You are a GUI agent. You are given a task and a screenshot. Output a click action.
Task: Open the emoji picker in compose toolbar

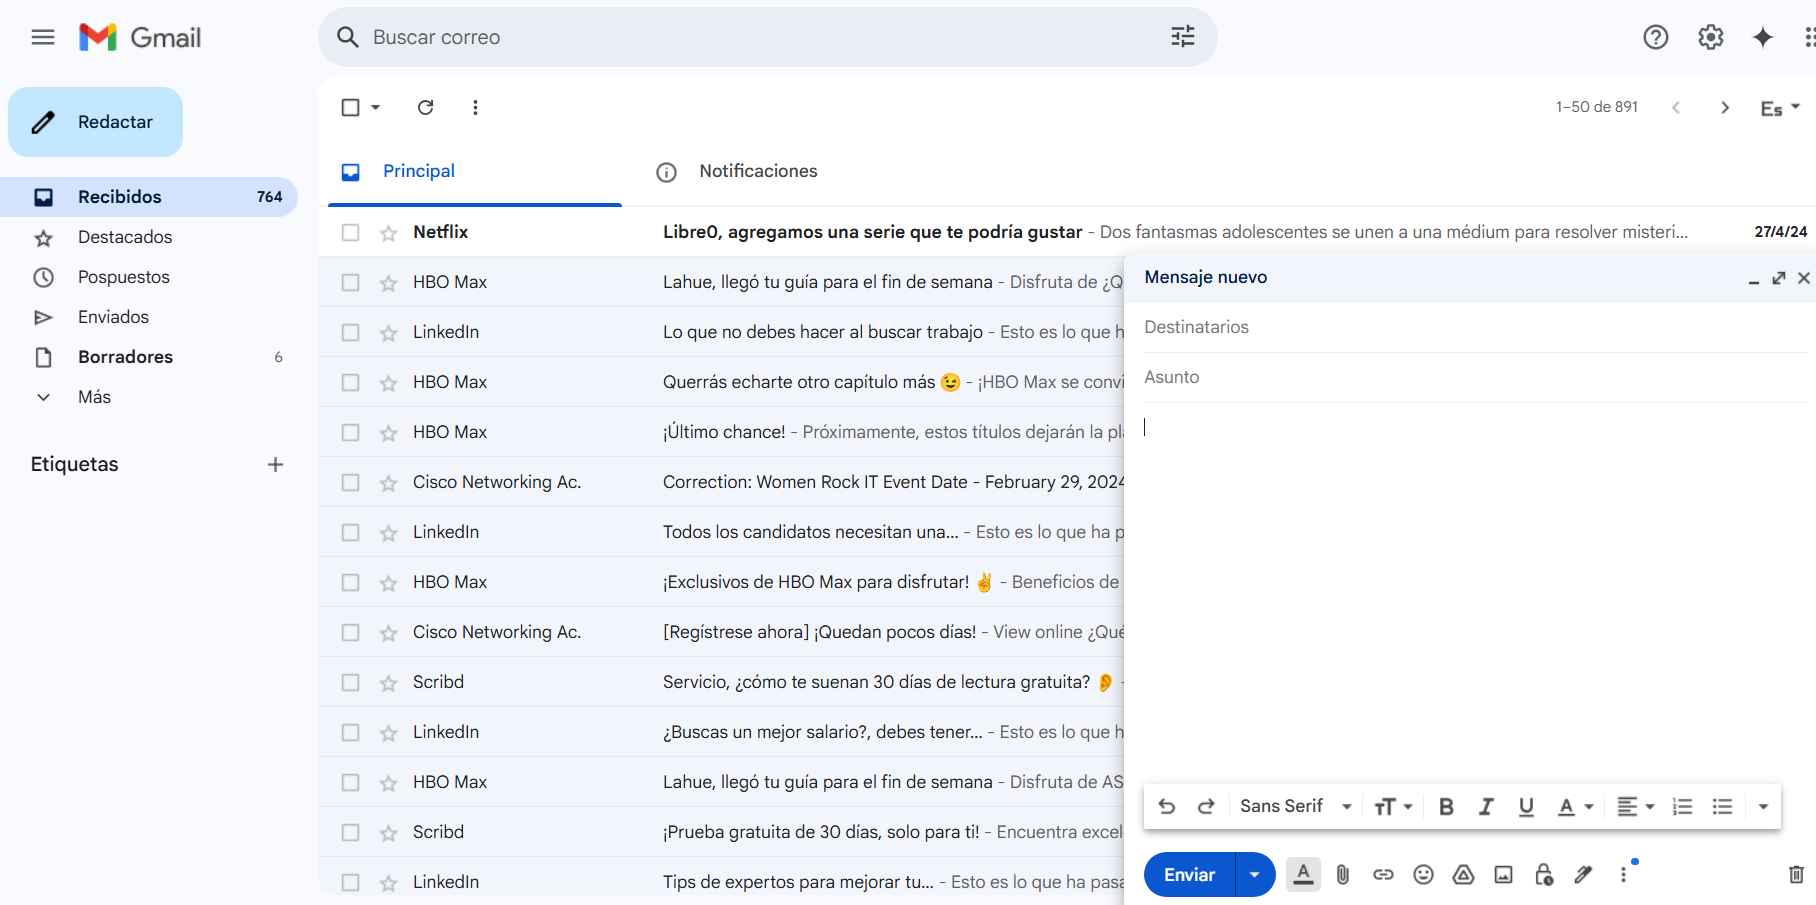1423,875
